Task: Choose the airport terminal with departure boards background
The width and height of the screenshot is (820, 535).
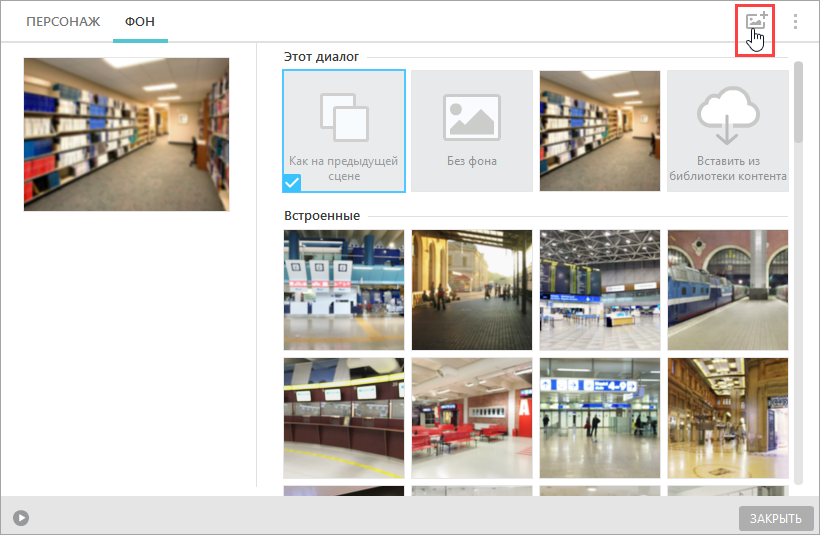Action: coord(600,290)
